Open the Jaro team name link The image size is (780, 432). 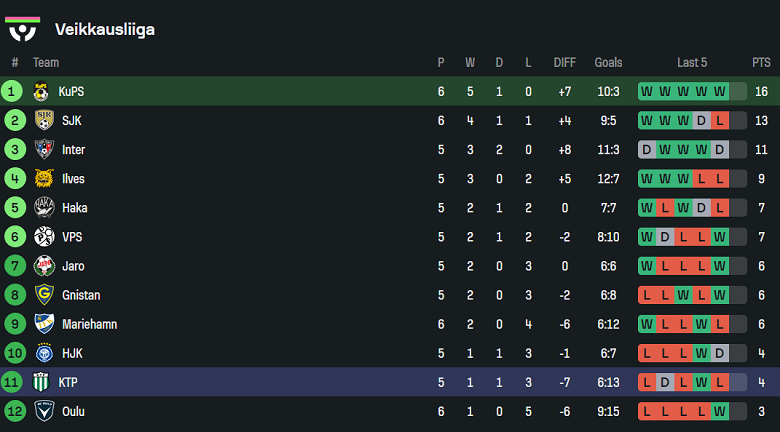click(x=73, y=266)
